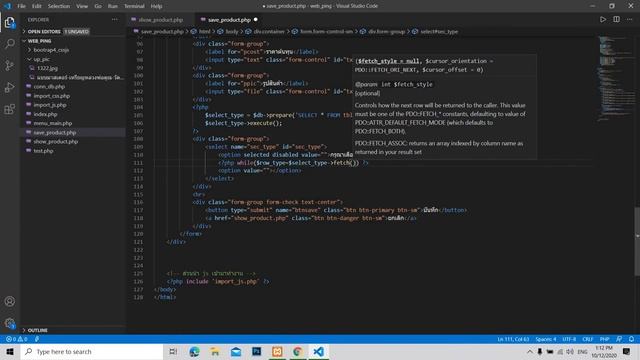Change language mode via PHP status item
This screenshot has width=640, height=360.
click(x=604, y=339)
